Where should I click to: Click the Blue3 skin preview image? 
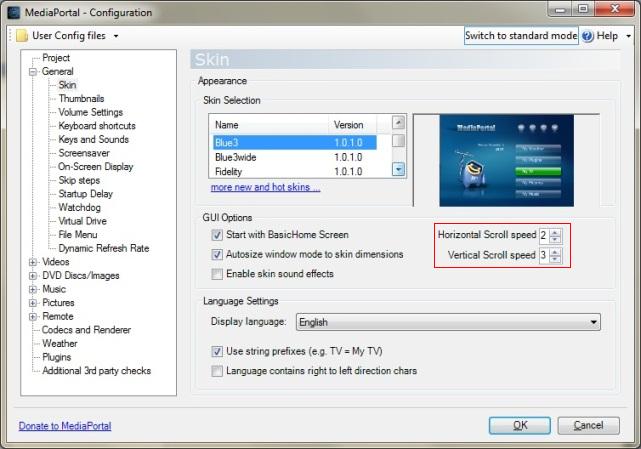507,160
